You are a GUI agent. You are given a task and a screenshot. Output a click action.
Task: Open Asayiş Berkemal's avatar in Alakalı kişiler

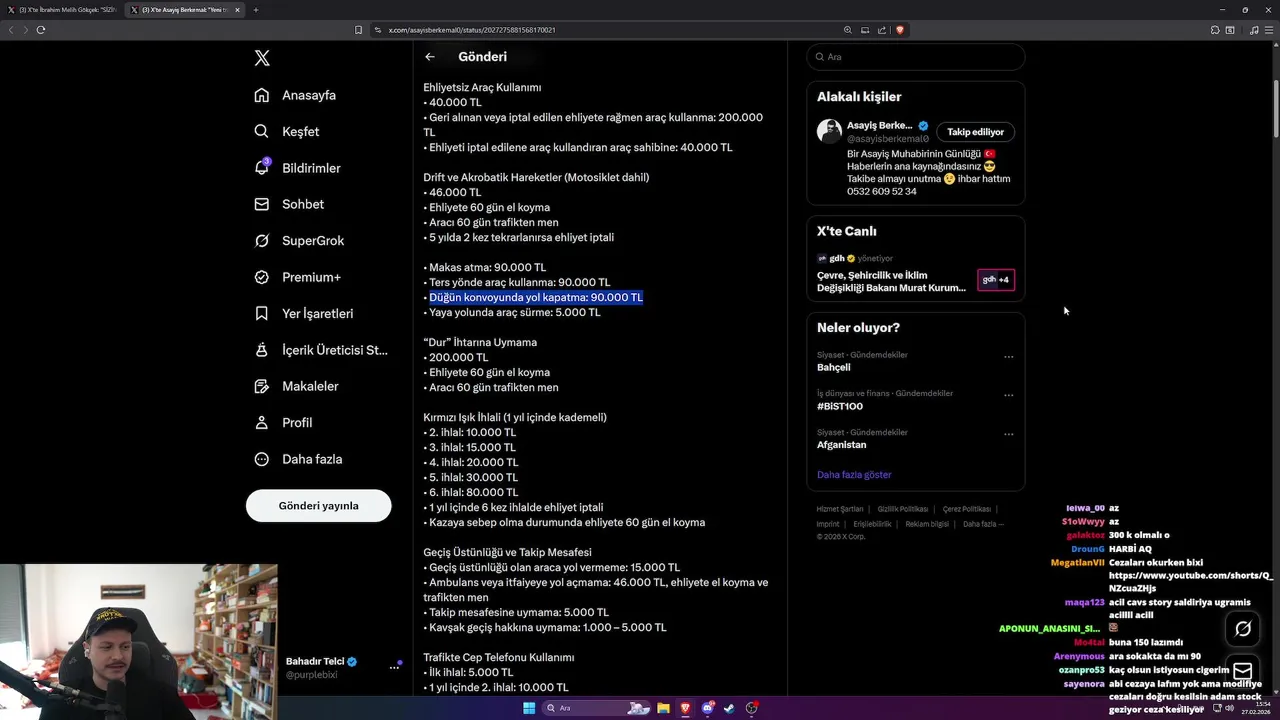coord(829,131)
